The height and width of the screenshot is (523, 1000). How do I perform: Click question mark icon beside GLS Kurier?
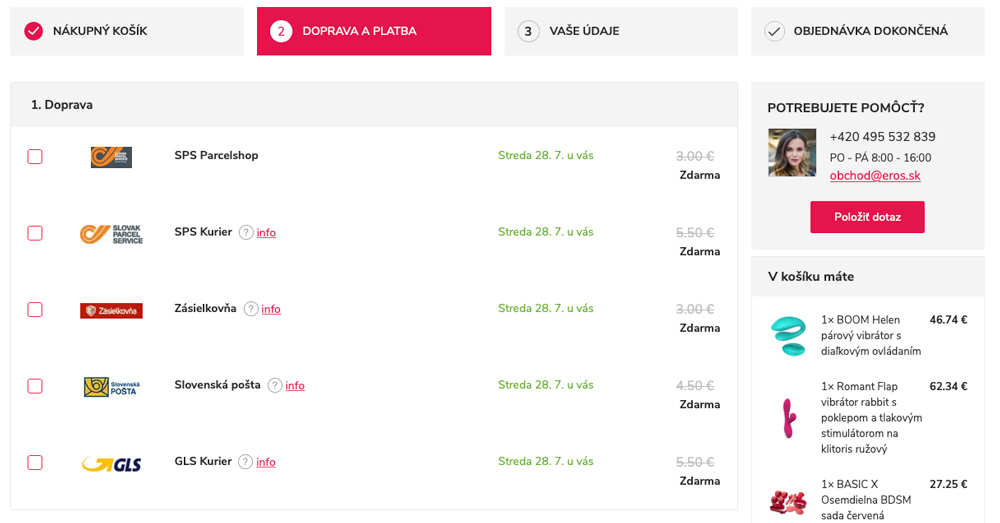tap(246, 462)
